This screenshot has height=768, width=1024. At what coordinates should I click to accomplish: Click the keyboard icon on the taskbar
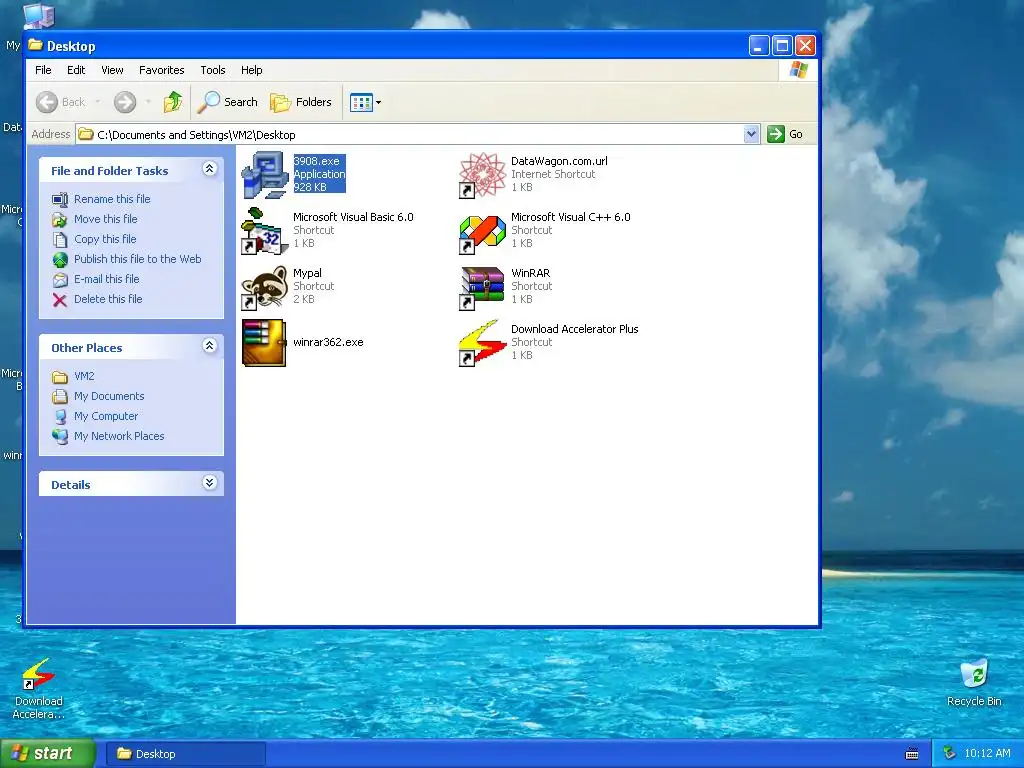[x=912, y=754]
